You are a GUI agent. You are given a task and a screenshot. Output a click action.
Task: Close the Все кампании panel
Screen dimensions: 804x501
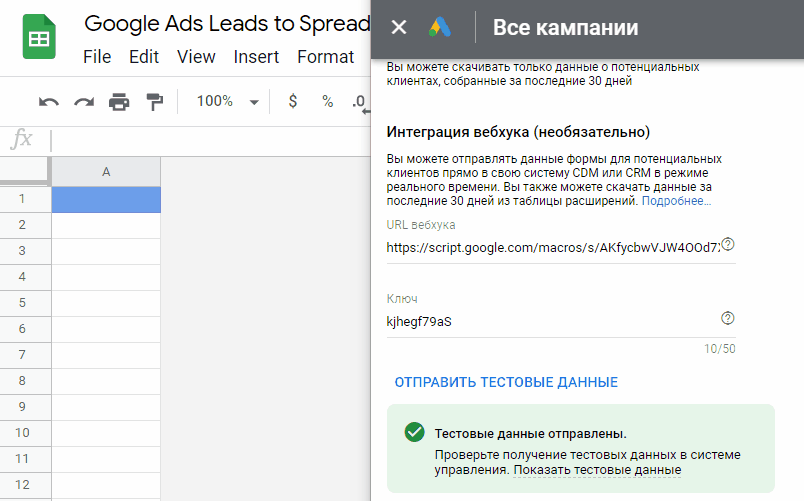pos(398,27)
